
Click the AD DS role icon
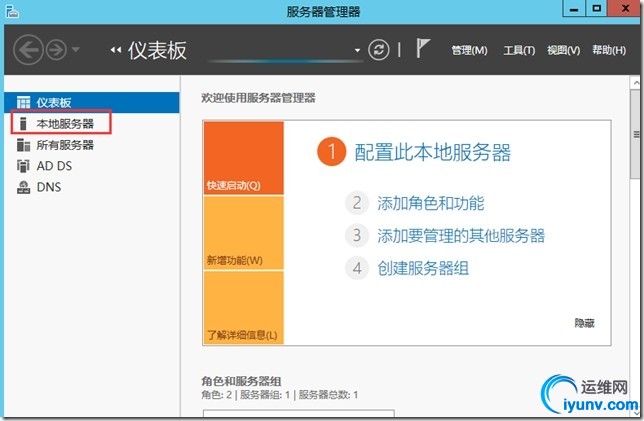pos(23,166)
